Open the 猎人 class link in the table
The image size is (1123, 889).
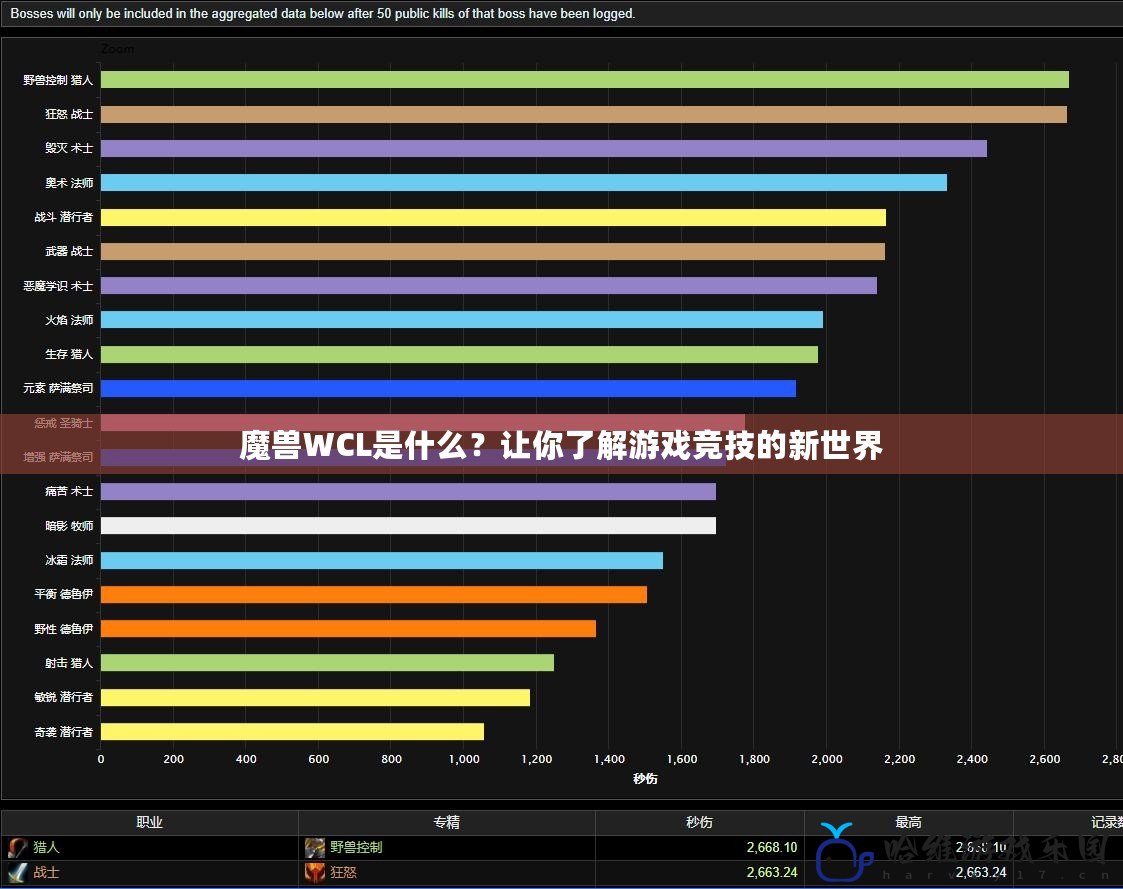(x=46, y=847)
